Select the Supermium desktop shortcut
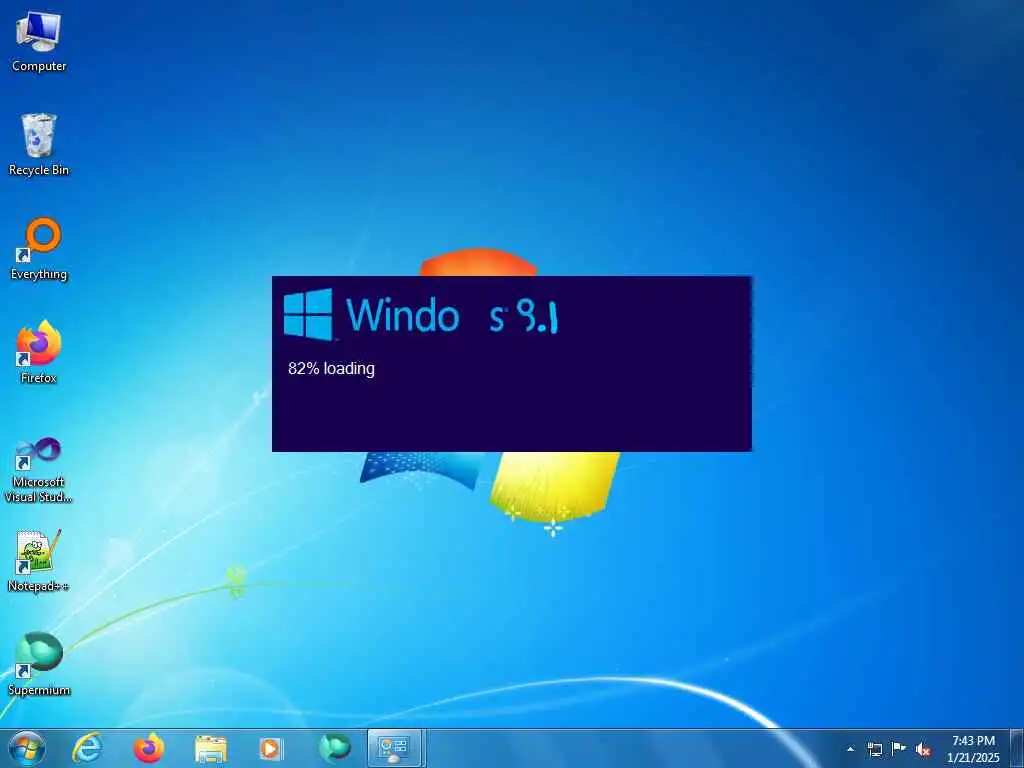1024x768 pixels. [39, 664]
